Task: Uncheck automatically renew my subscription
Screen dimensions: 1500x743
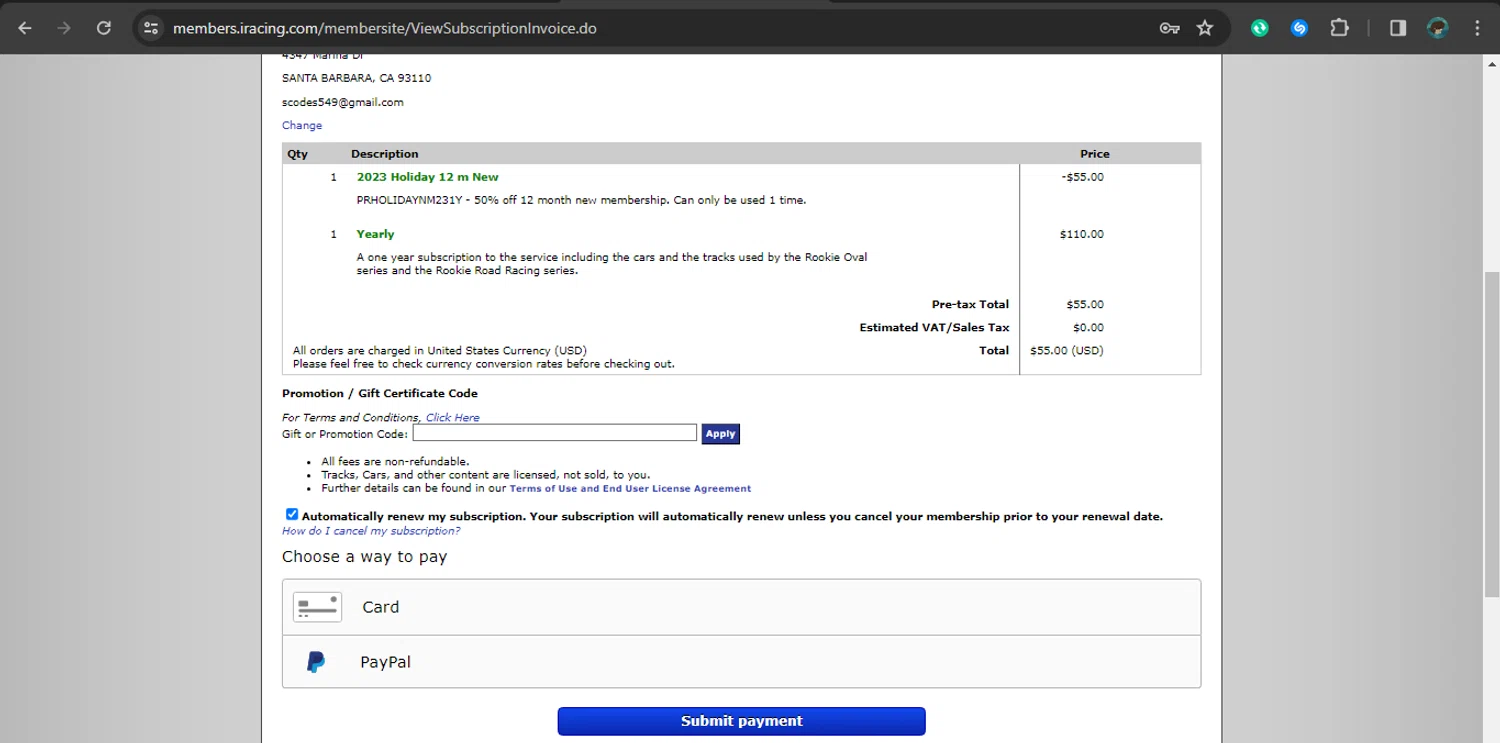Action: [x=292, y=514]
